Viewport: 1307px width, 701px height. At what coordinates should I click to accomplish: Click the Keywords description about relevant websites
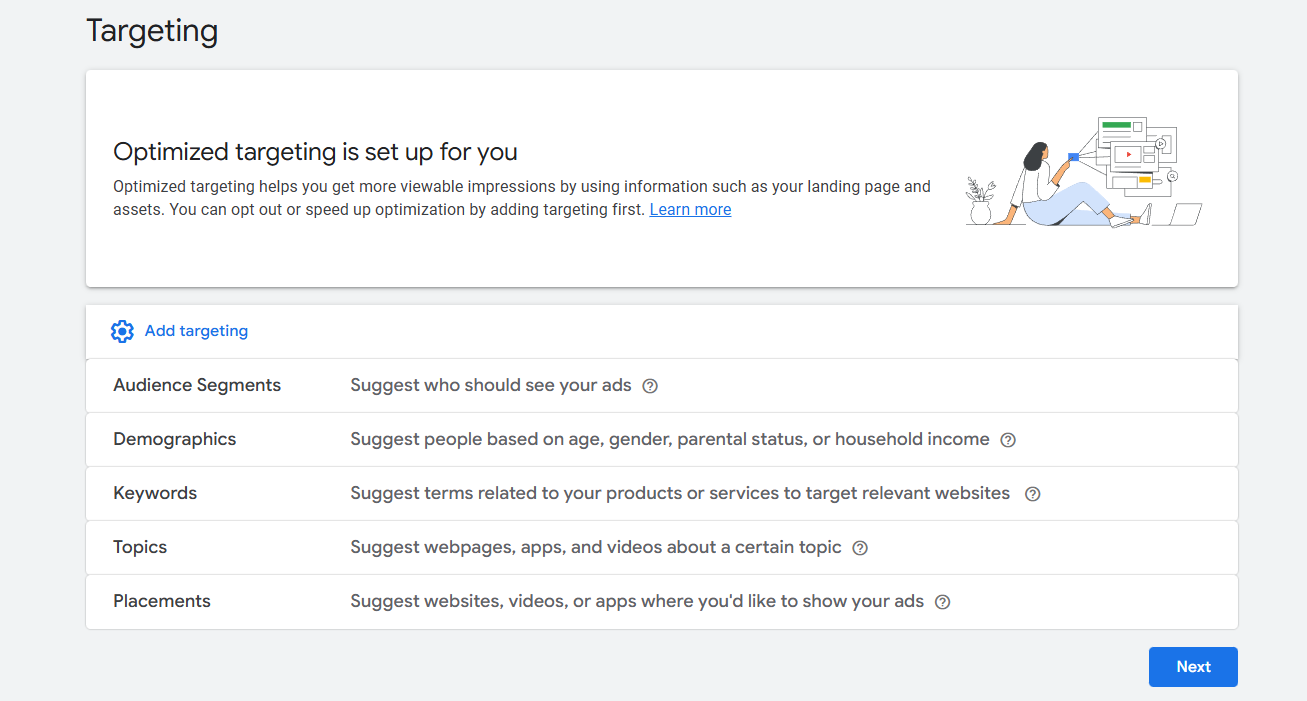coord(679,493)
